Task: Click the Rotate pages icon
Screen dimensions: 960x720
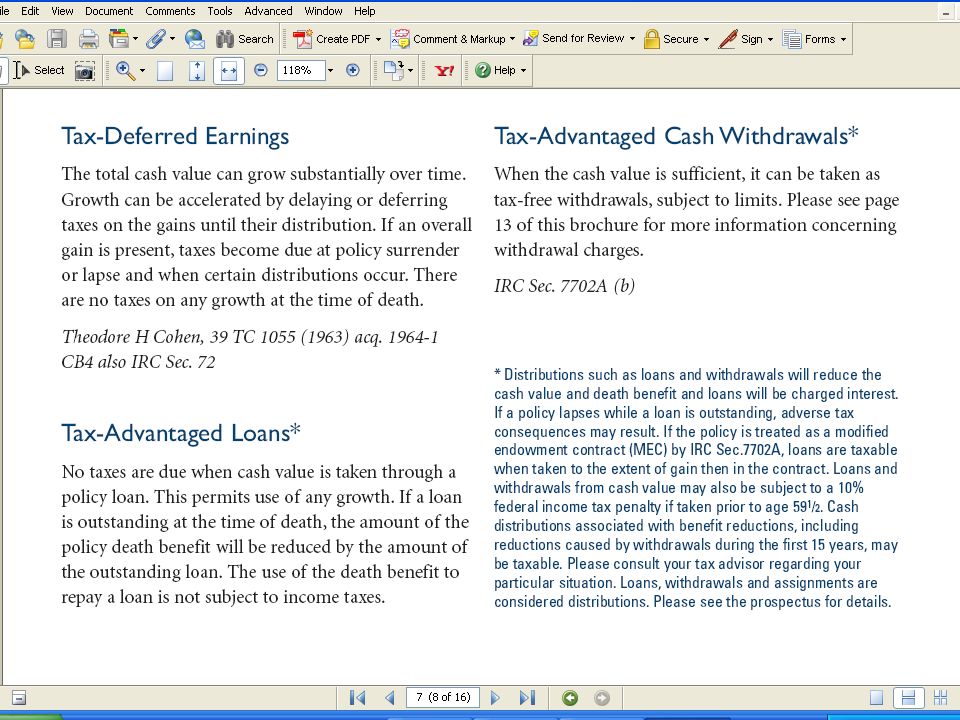Action: click(394, 70)
